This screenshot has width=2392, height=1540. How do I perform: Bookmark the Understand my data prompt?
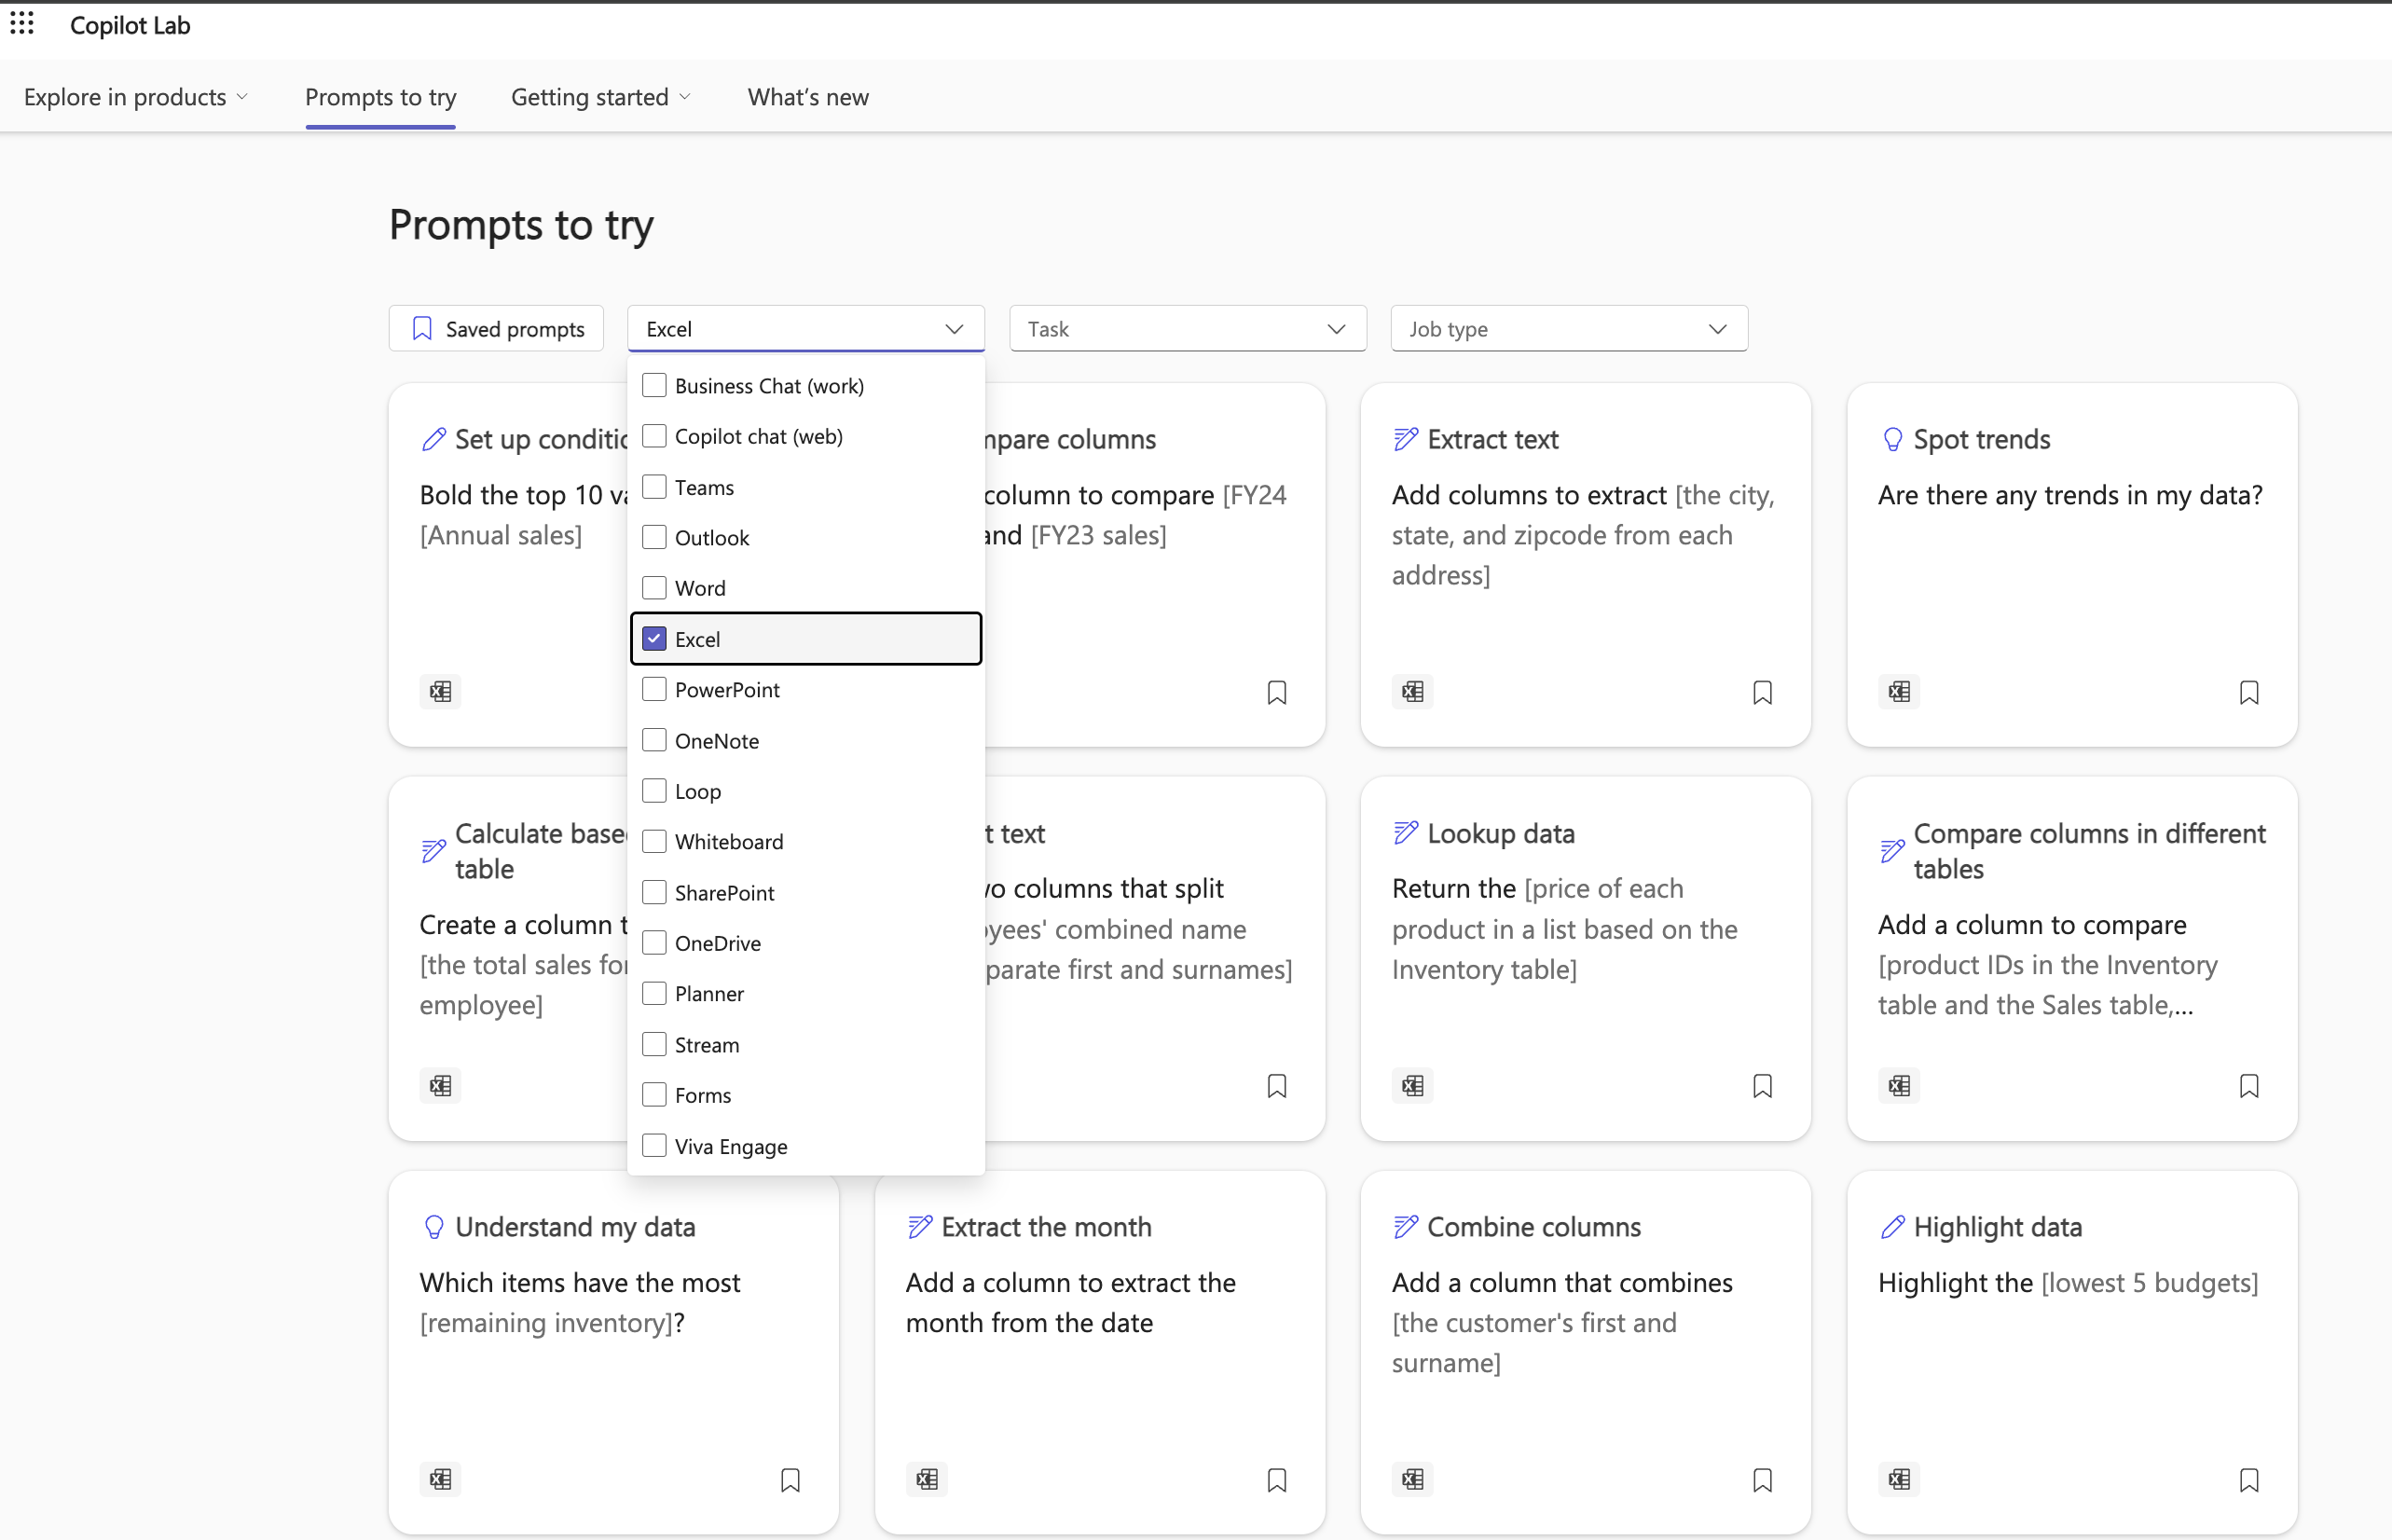790,1480
